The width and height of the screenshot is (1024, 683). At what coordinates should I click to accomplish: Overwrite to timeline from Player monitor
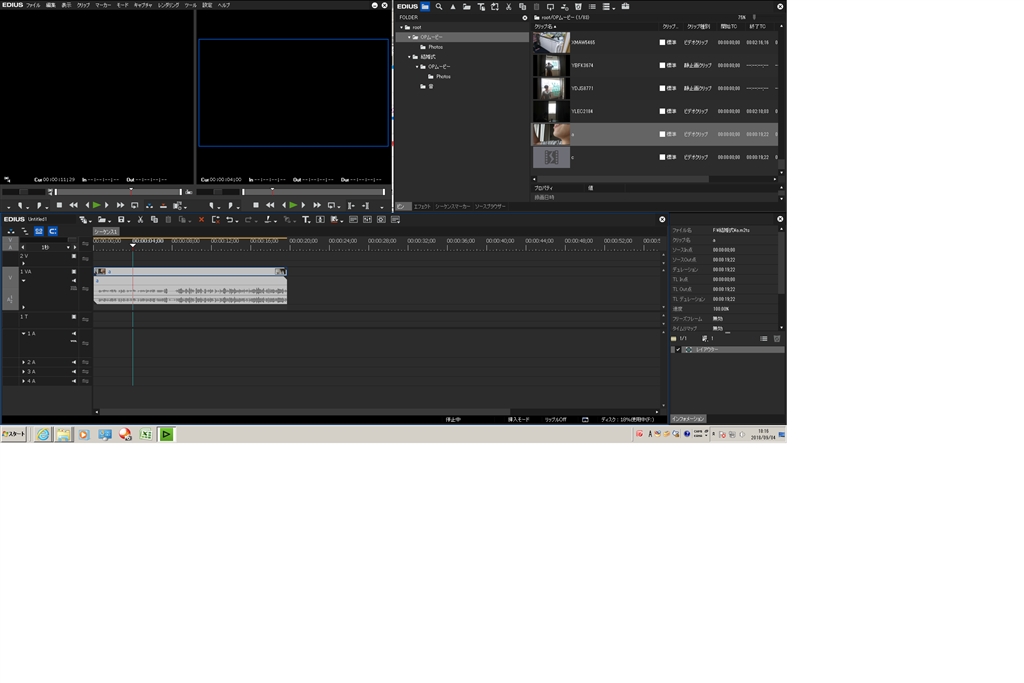(163, 205)
